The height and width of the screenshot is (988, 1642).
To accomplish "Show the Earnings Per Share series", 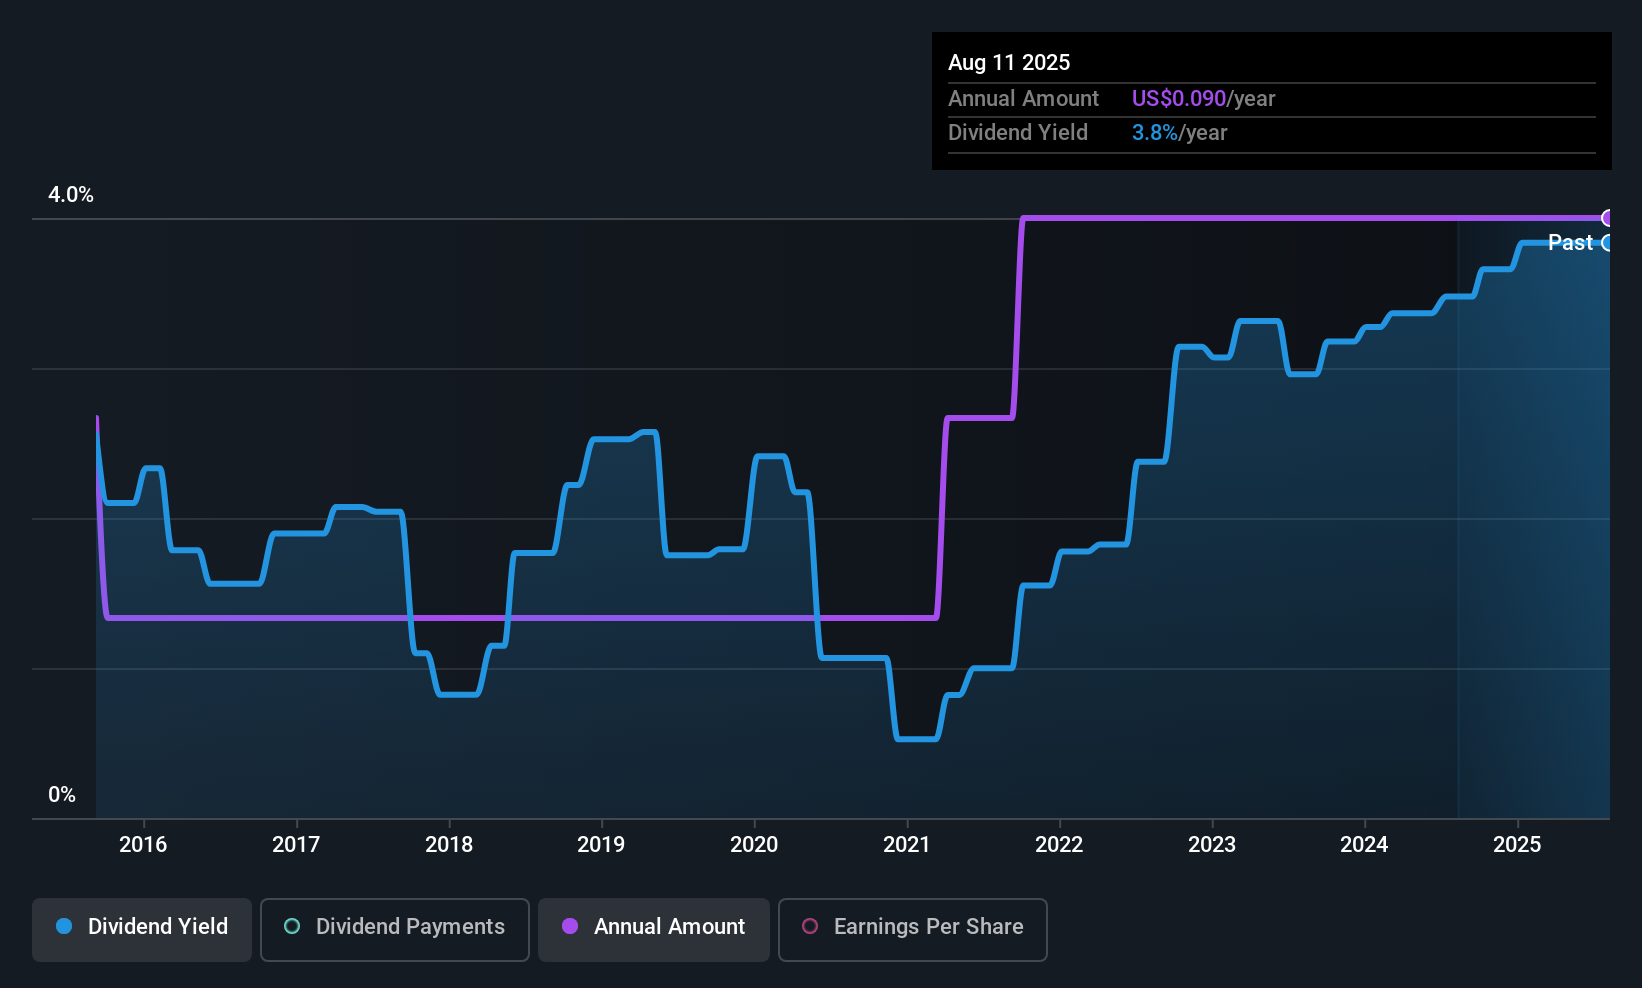I will point(912,929).
